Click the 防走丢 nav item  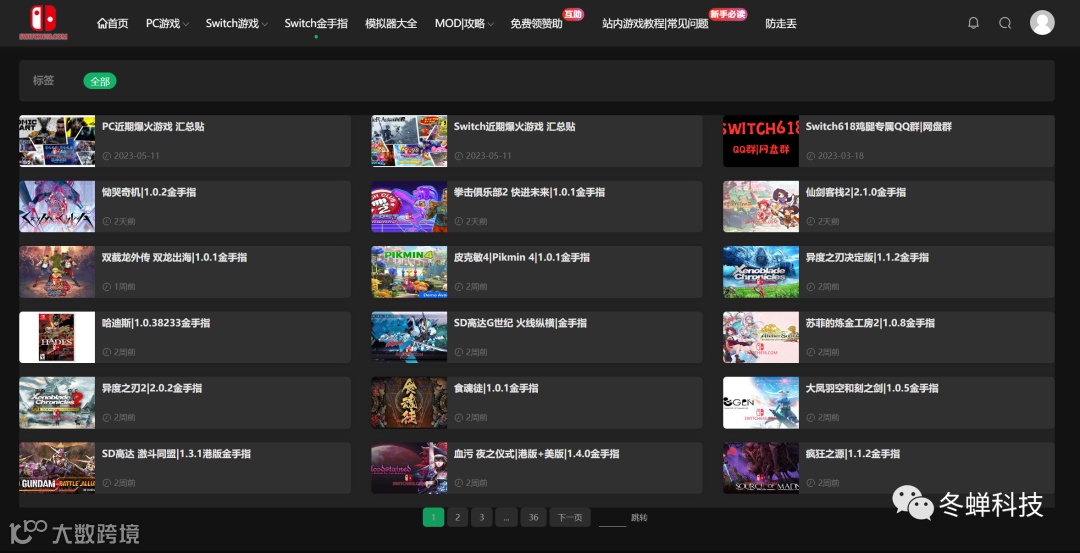pyautogui.click(x=781, y=23)
